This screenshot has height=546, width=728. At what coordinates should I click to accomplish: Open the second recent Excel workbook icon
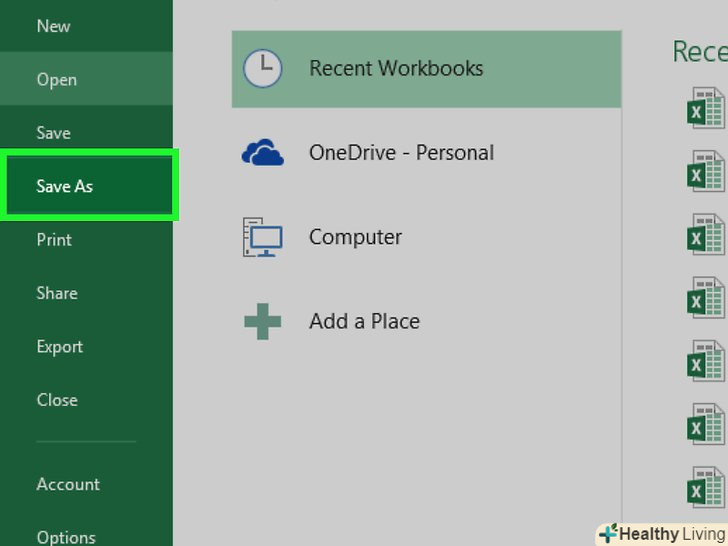[706, 171]
